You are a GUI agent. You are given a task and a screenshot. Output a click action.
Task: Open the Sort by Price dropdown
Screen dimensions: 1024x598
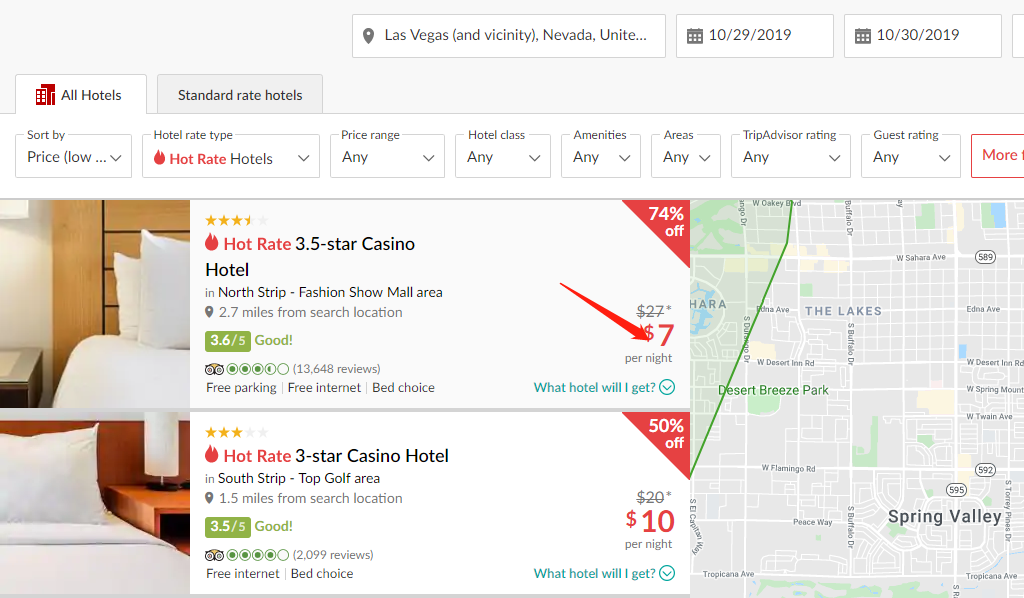click(74, 157)
